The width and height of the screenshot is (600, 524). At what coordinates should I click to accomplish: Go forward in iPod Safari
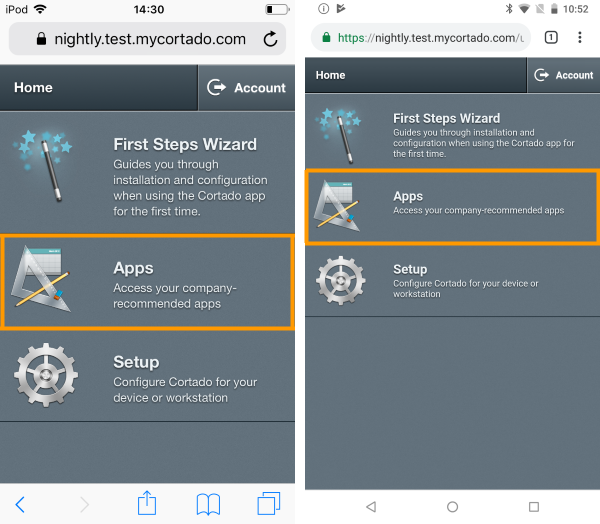[x=85, y=504]
